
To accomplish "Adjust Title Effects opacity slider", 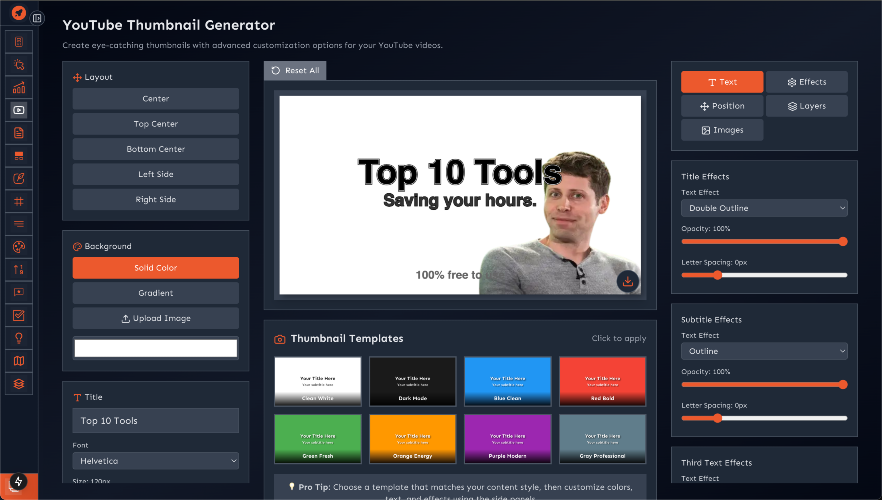I will (x=764, y=241).
